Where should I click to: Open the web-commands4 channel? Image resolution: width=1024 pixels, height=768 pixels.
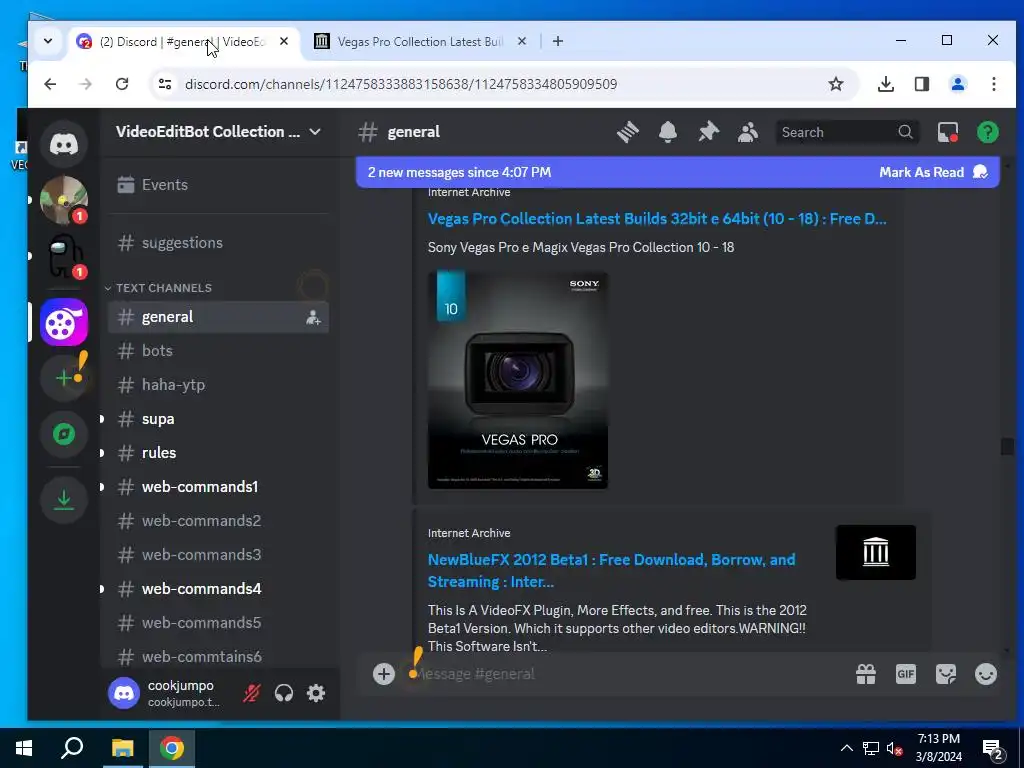click(218, 588)
